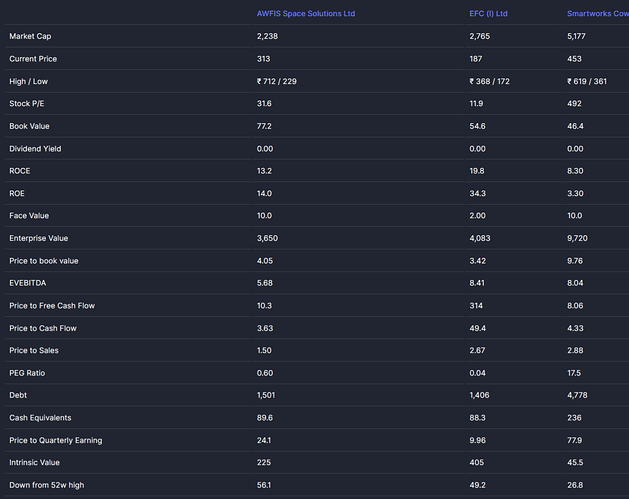
Task: Click Smartworks ROE value 3.30
Action: point(575,193)
